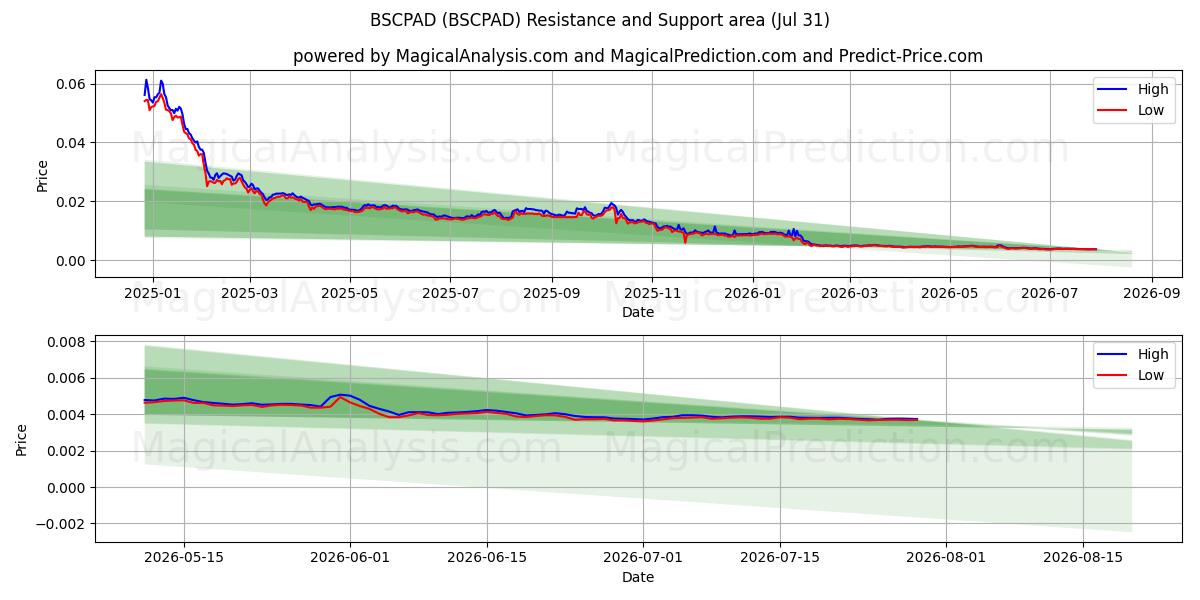Image resolution: width=1200 pixels, height=600 pixels.
Task: Click the '2025-11' x-axis label
Action: click(652, 294)
